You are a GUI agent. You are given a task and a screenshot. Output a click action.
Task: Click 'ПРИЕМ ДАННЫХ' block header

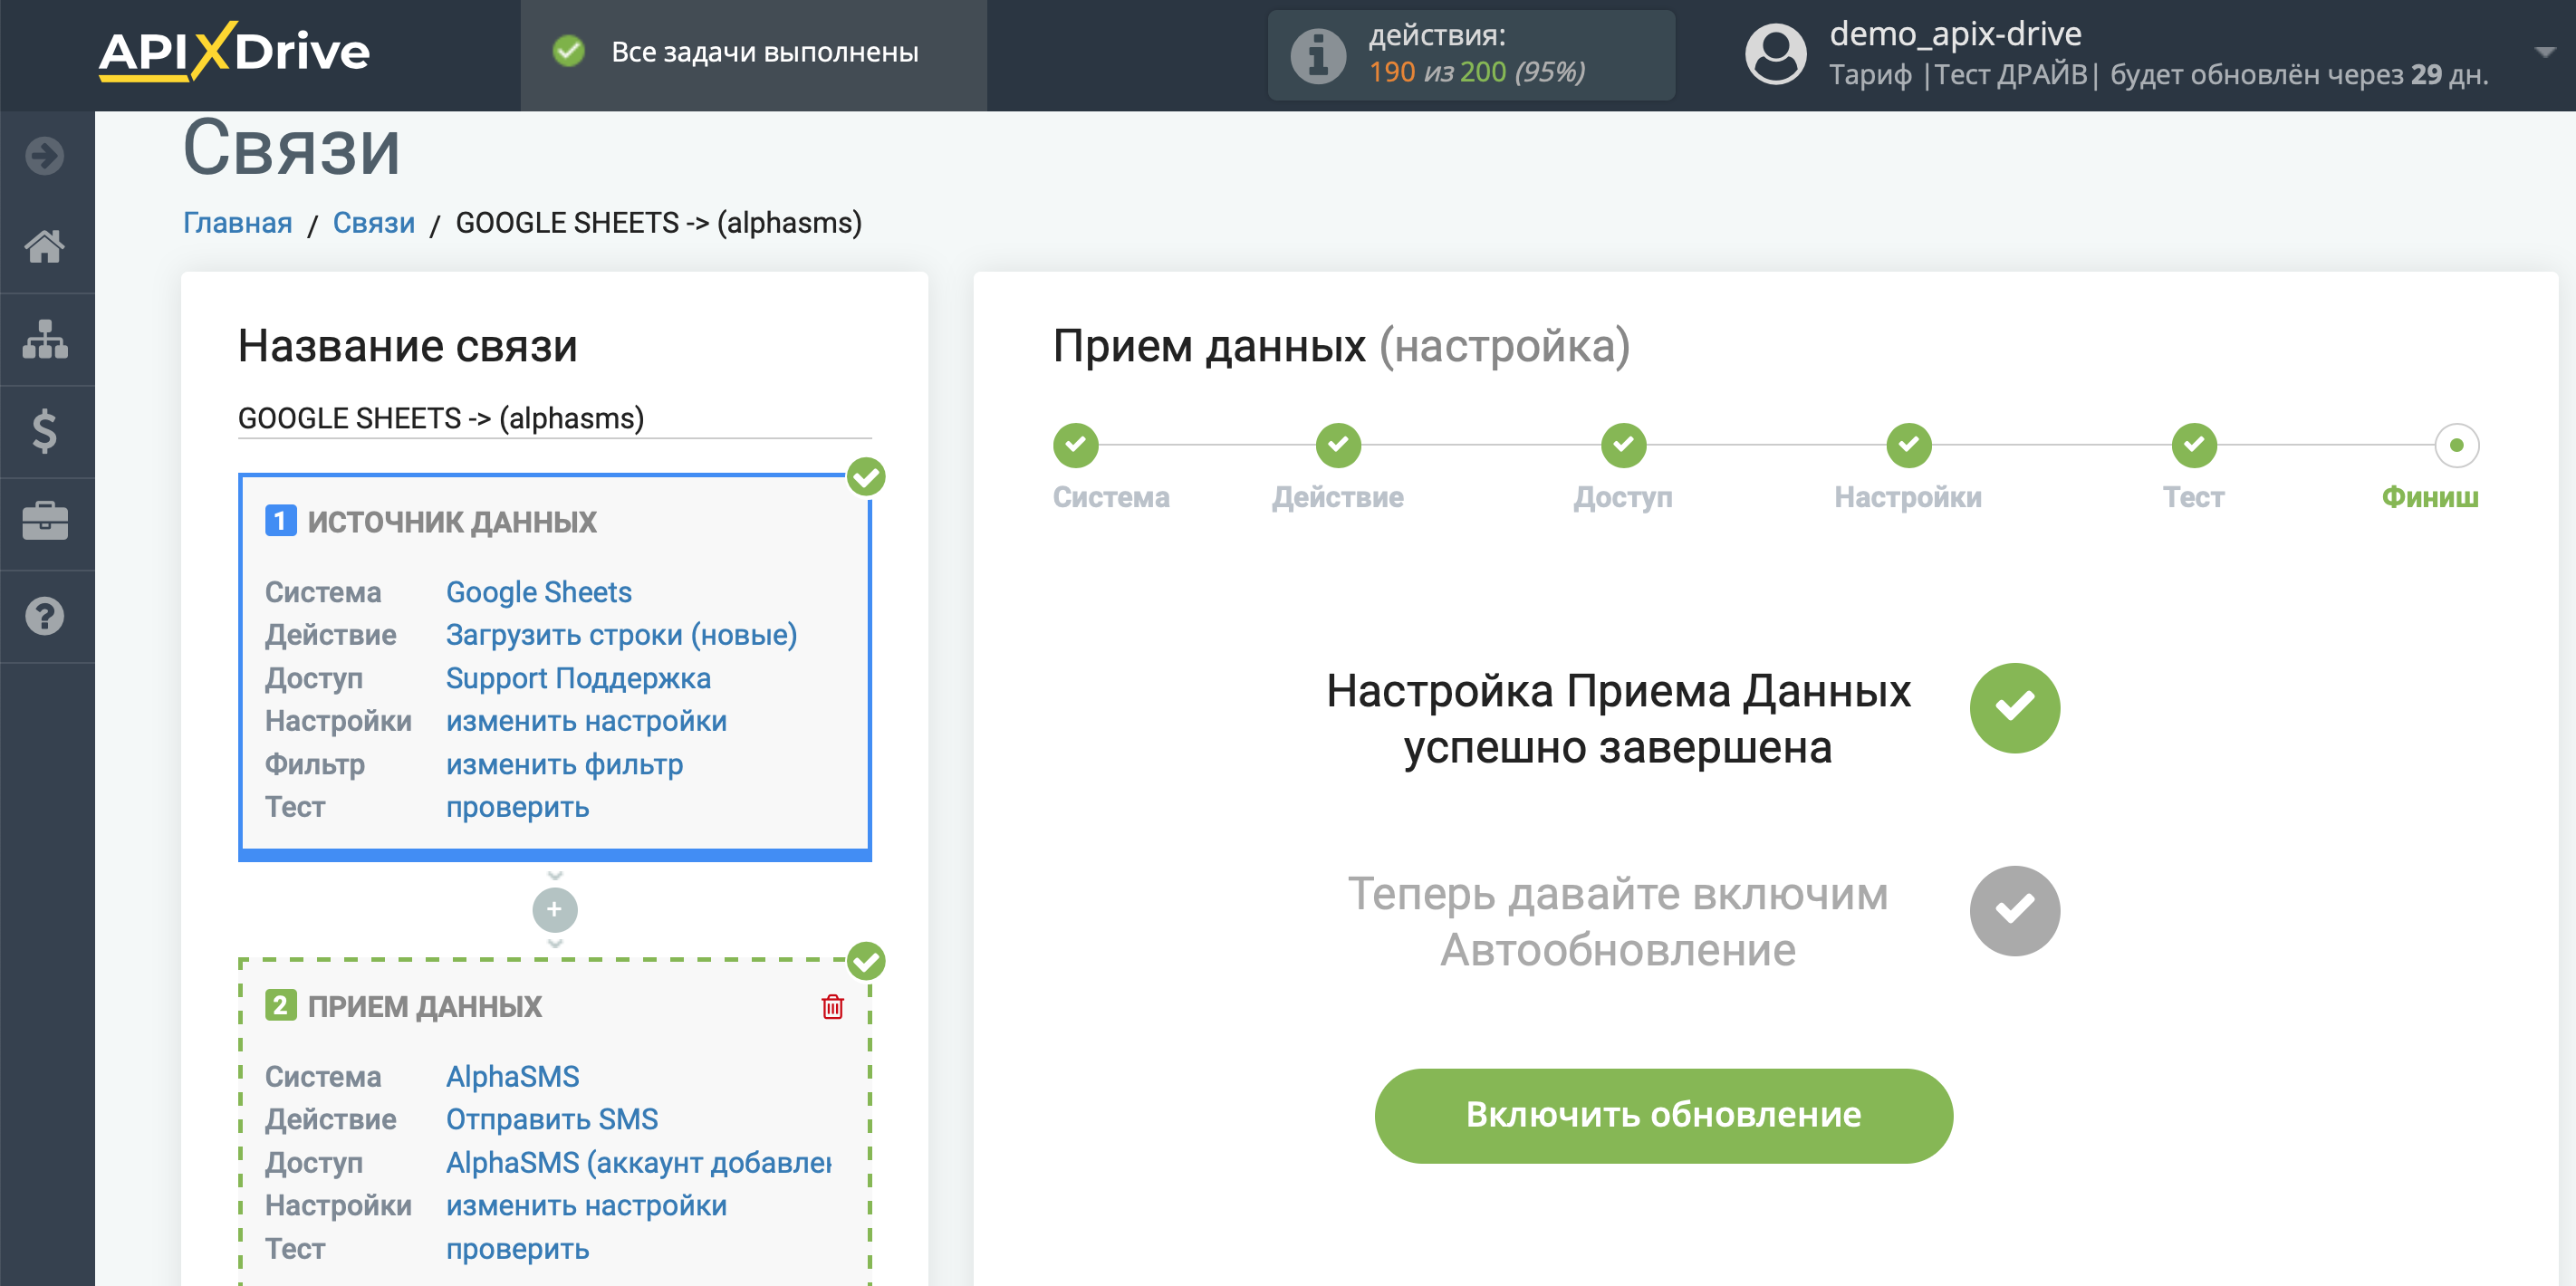pyautogui.click(x=424, y=1006)
